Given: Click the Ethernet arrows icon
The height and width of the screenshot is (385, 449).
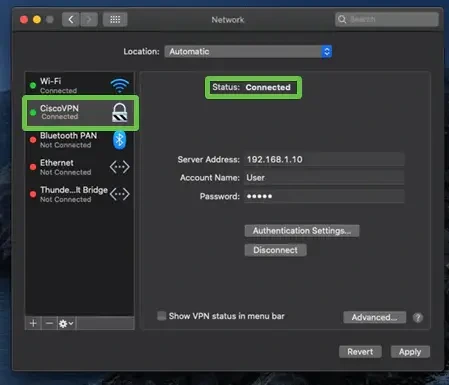Looking at the screenshot, I should pyautogui.click(x=120, y=167).
